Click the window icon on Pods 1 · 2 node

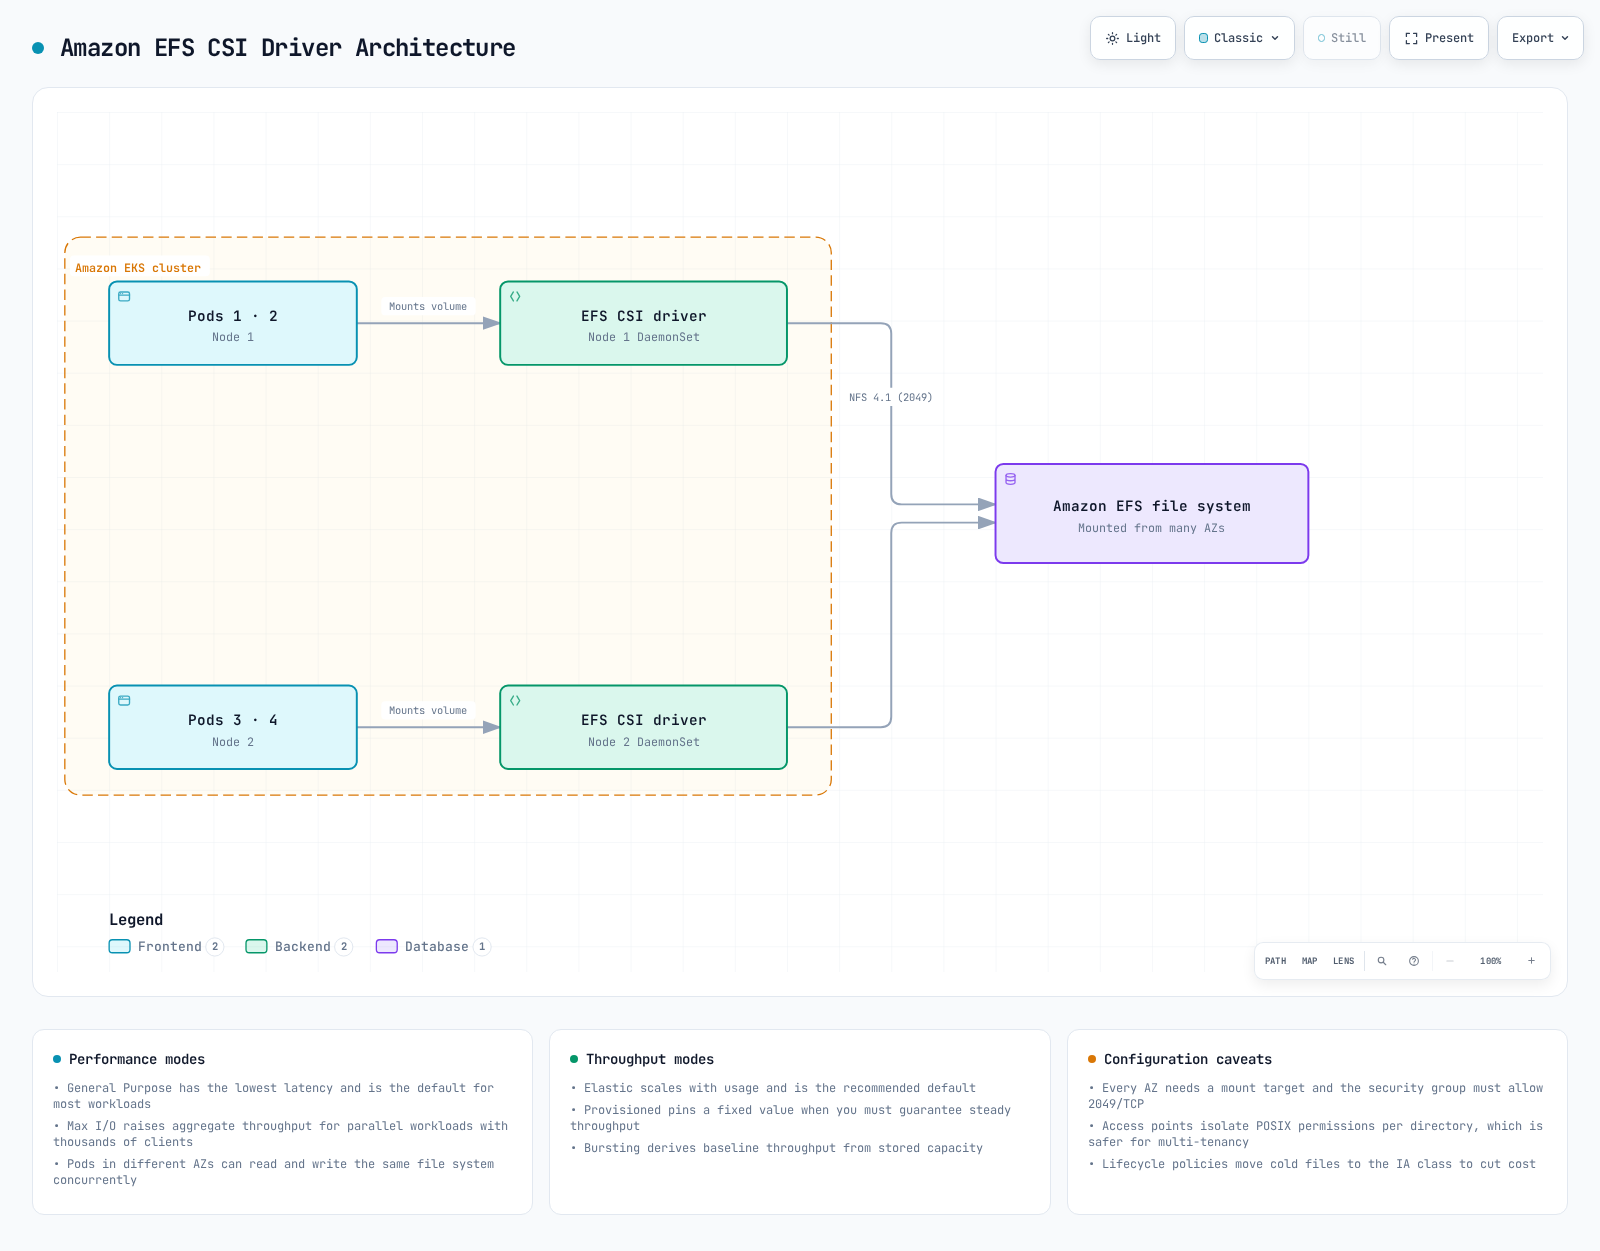[124, 297]
